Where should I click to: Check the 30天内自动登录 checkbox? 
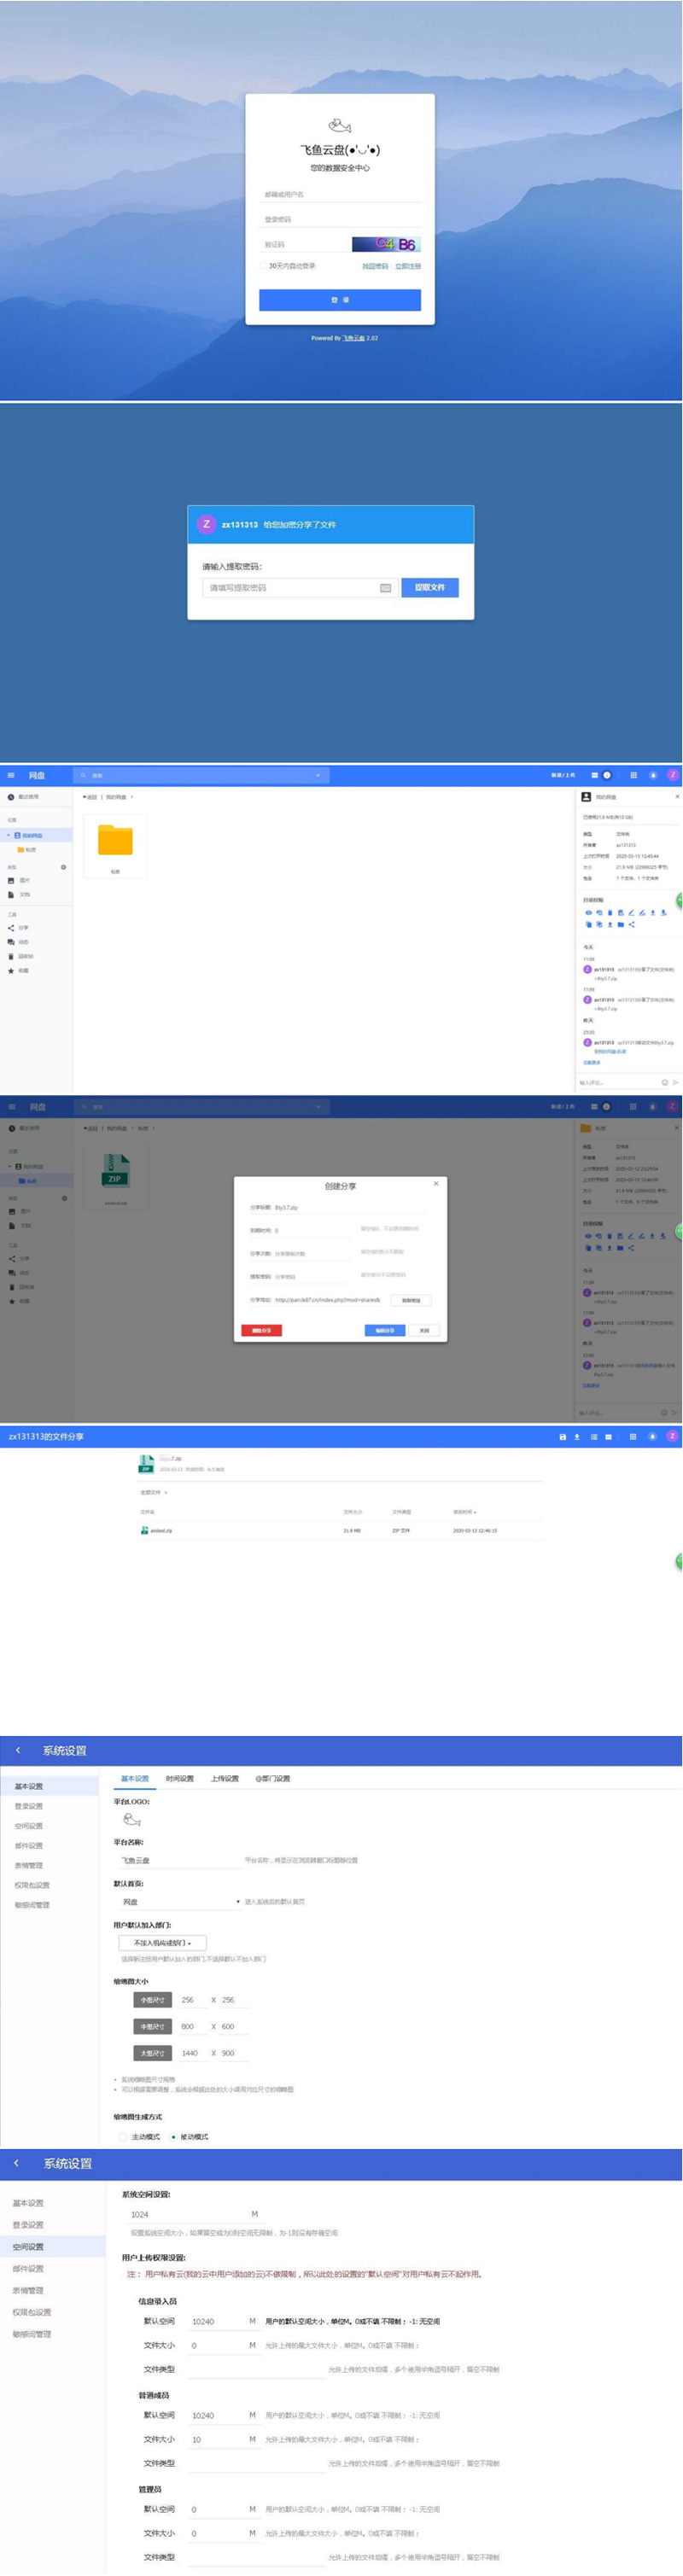coord(263,266)
